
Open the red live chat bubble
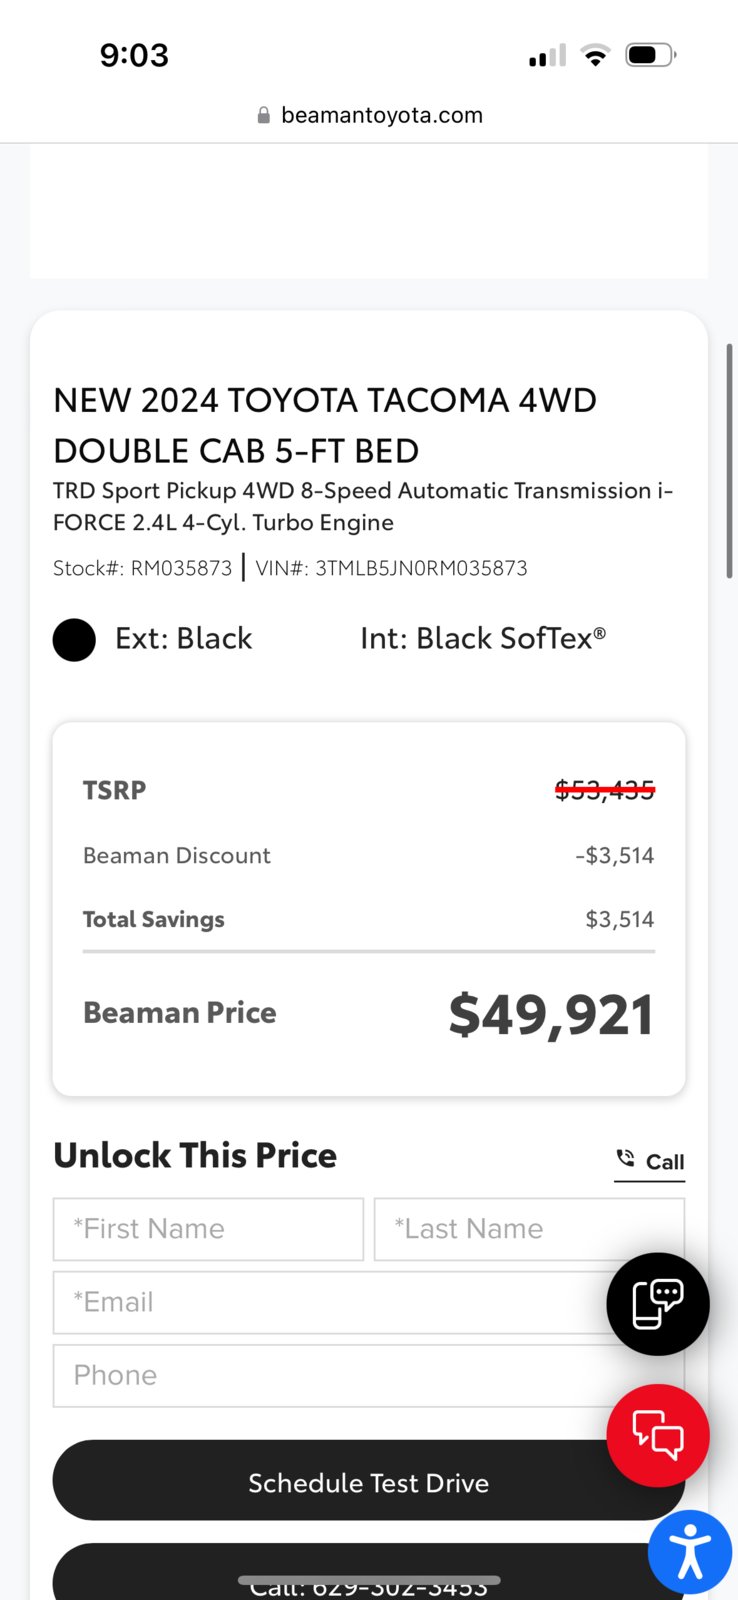point(658,1435)
